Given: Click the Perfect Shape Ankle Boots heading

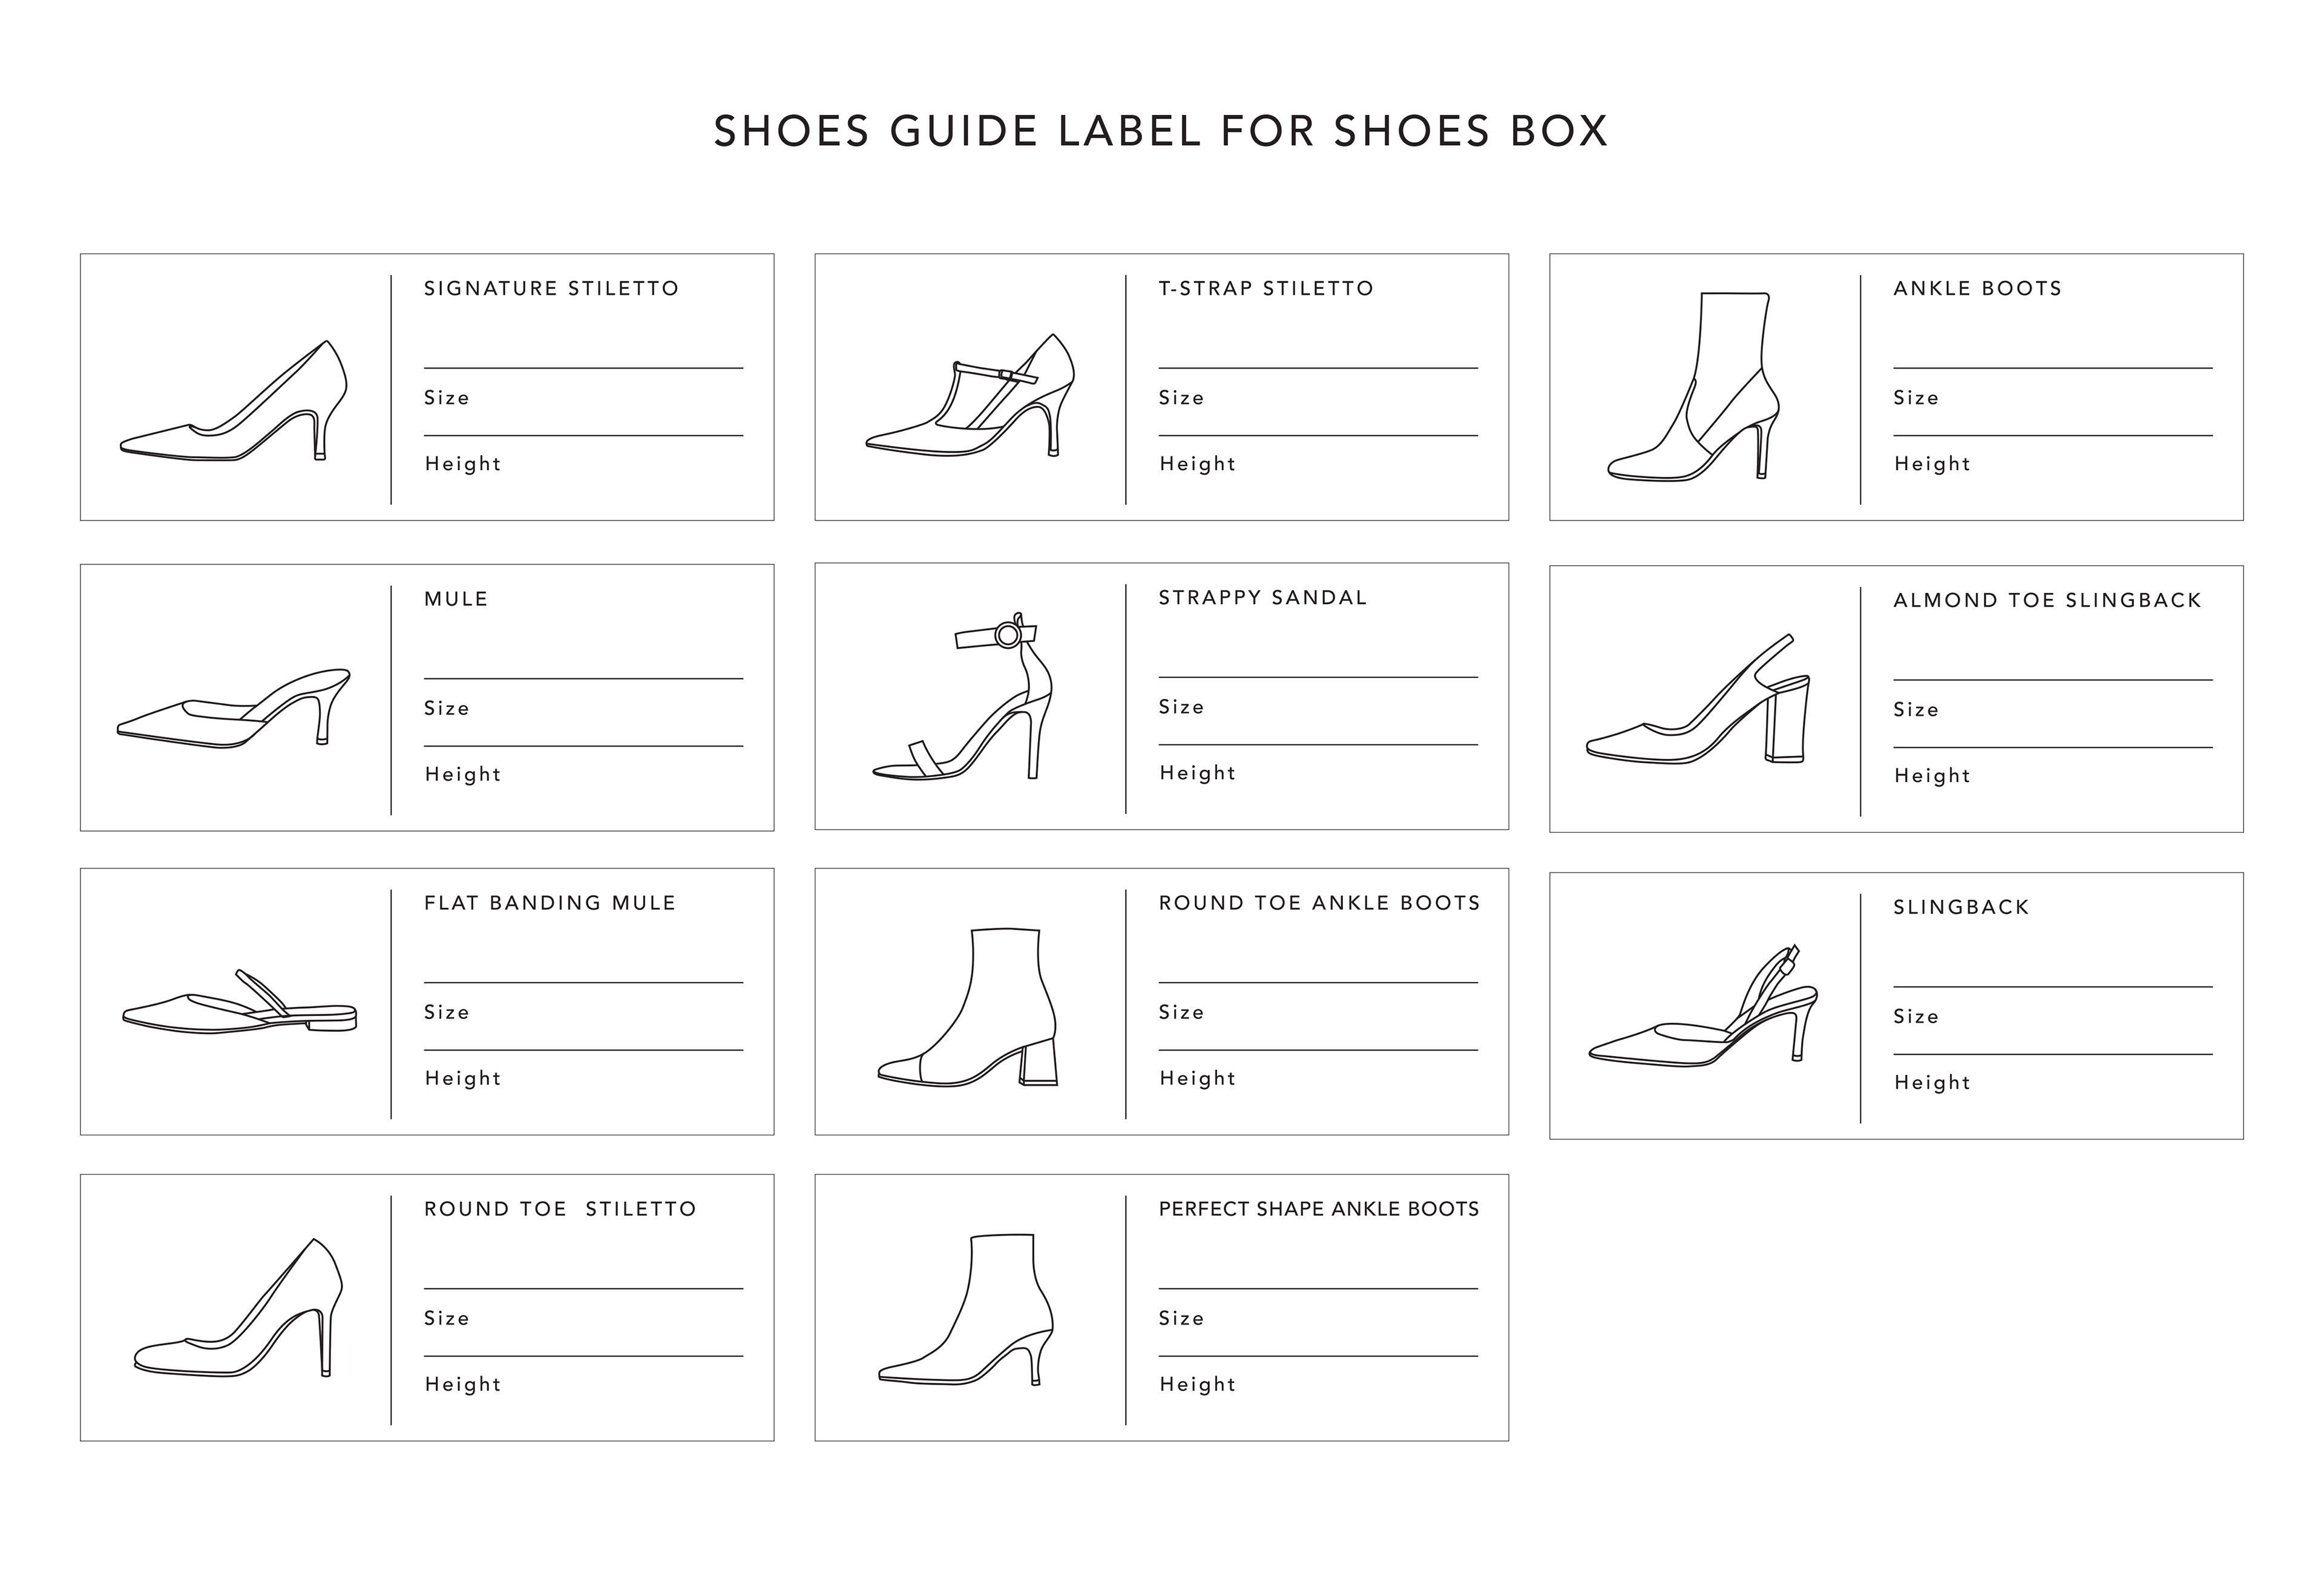Looking at the screenshot, I should pyautogui.click(x=1318, y=1209).
